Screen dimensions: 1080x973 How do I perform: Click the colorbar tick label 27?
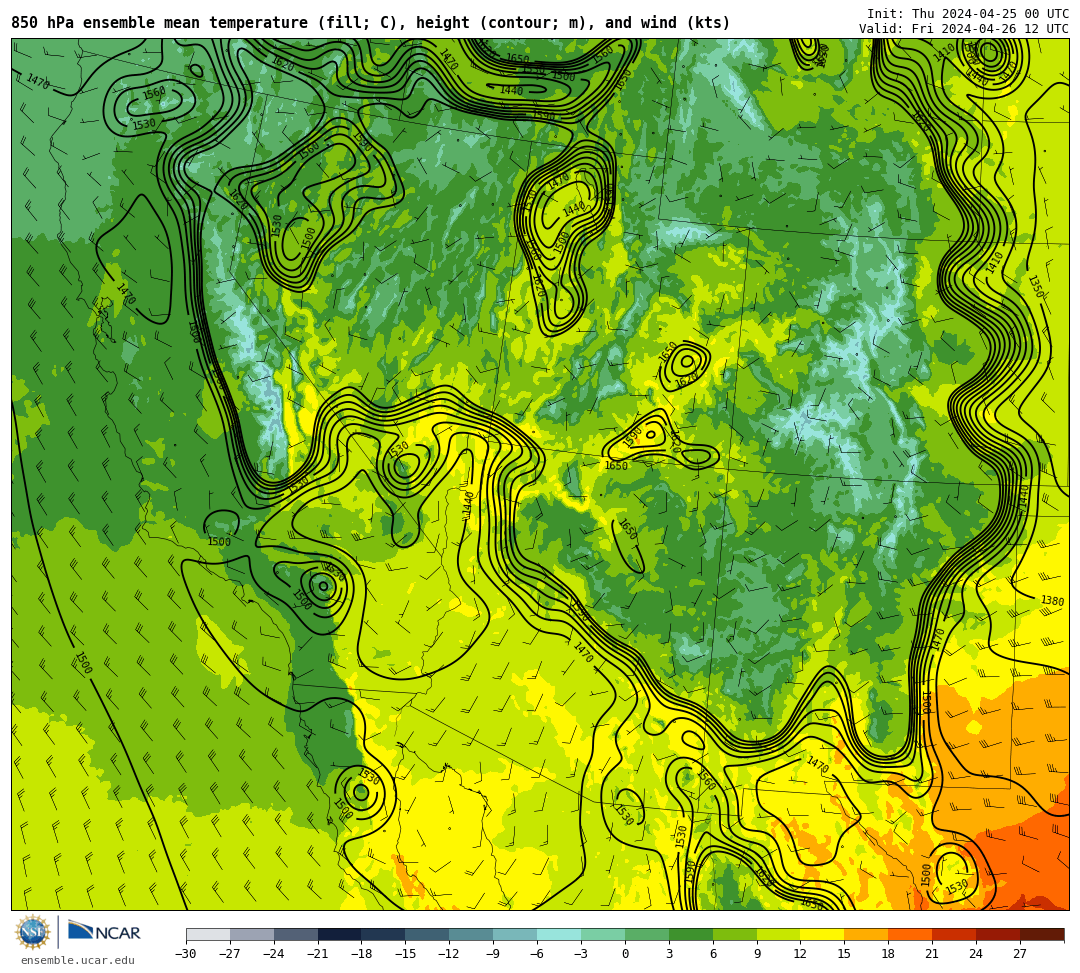pos(1021,954)
